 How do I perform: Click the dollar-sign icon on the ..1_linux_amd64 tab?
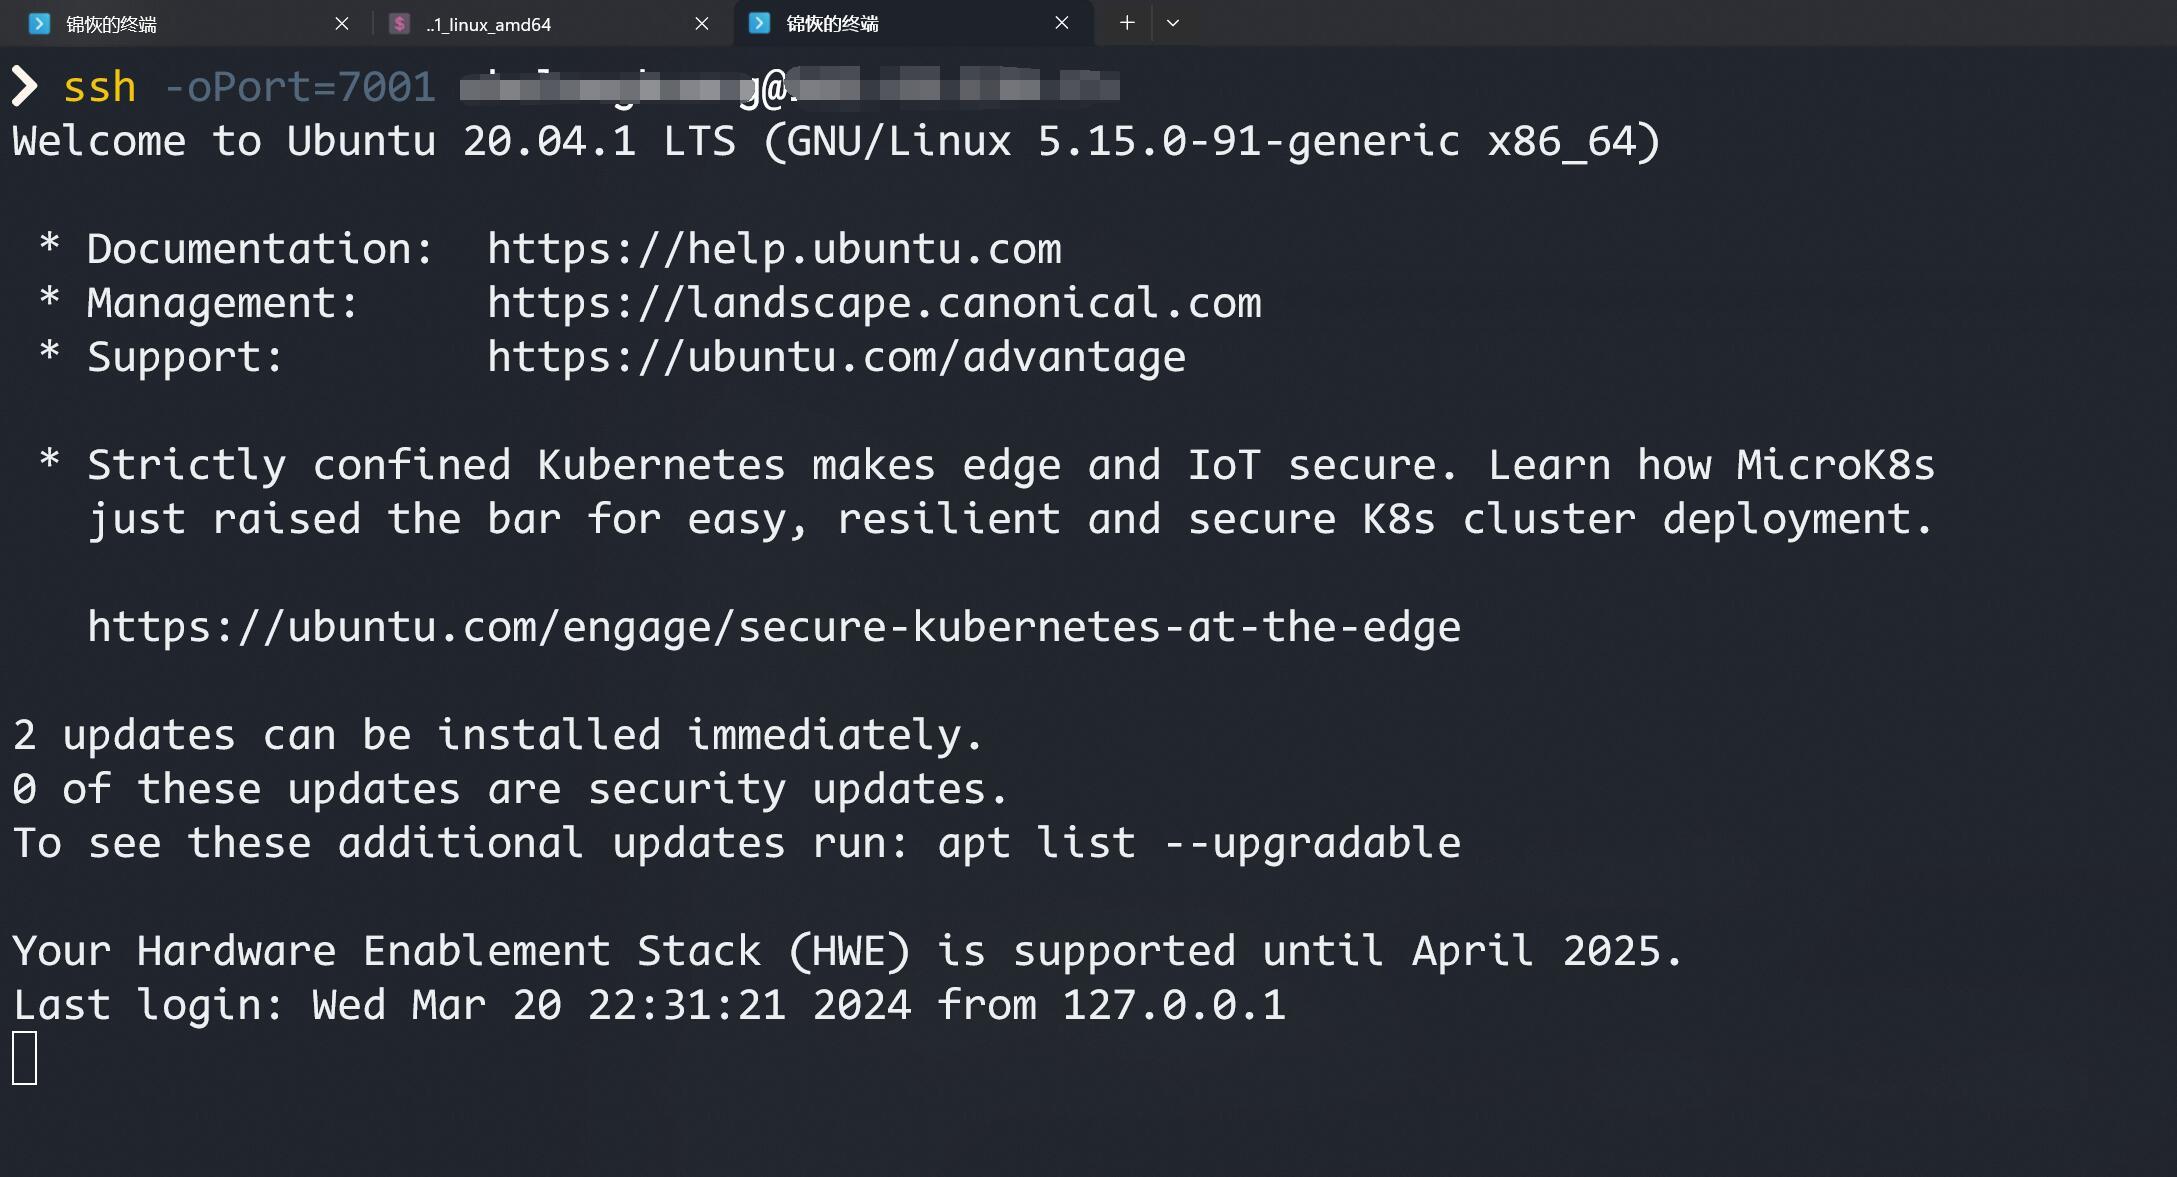tap(399, 24)
